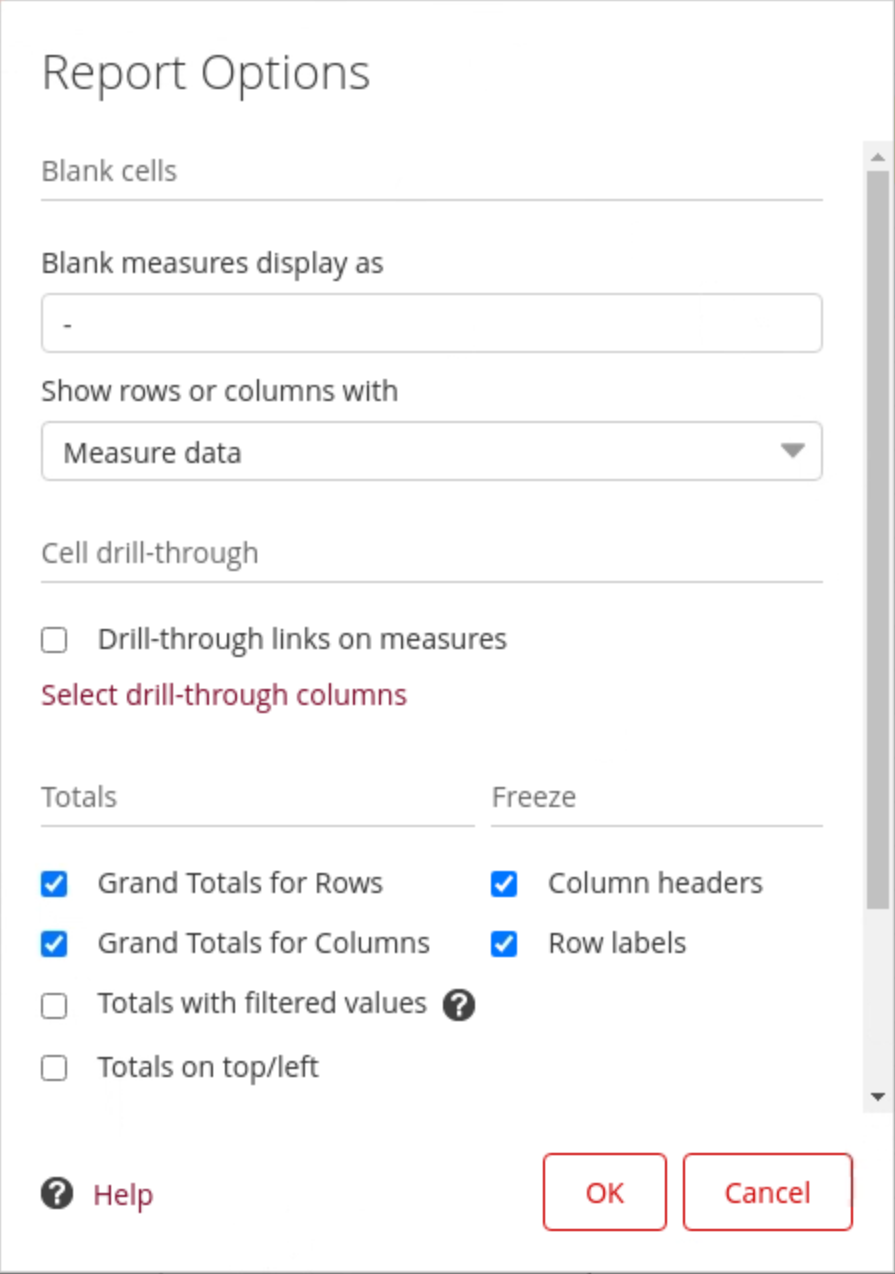The image size is (895, 1274).
Task: Click the scrollbar down arrow
Action: [x=878, y=1097]
